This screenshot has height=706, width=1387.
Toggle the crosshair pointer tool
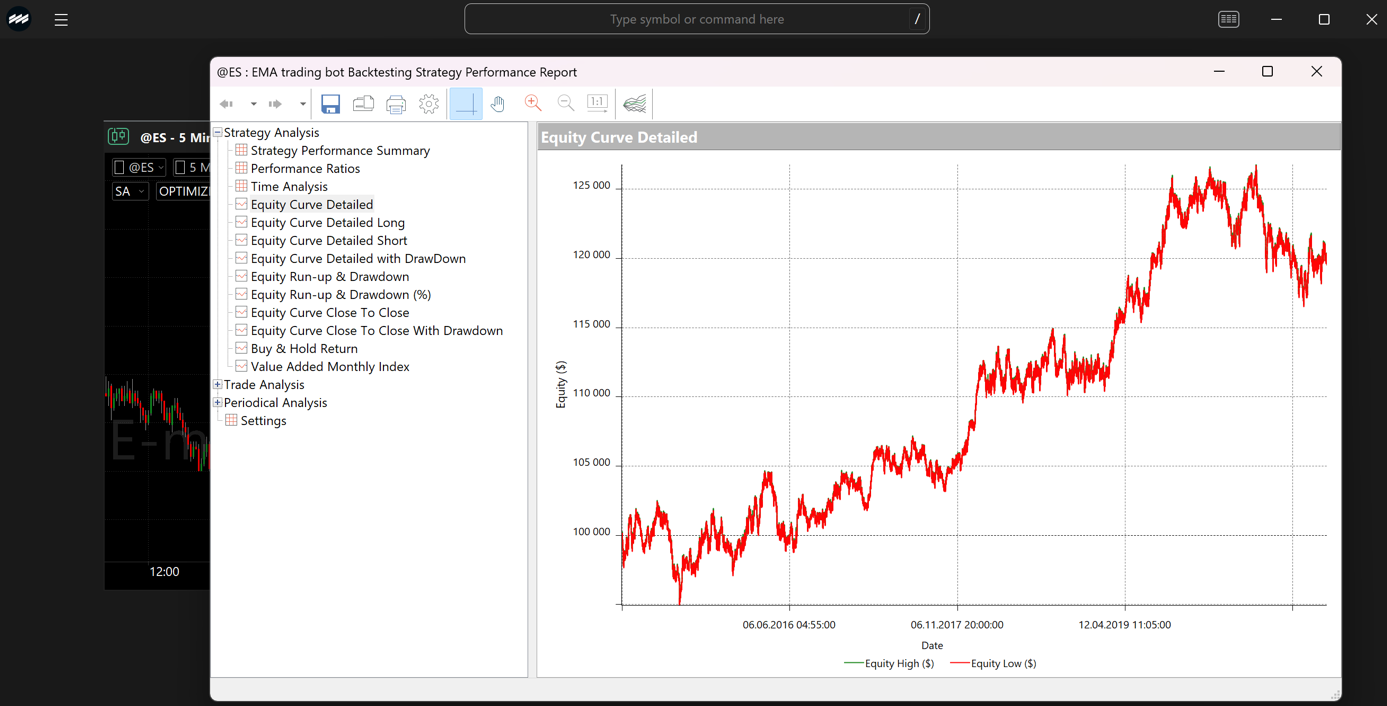pyautogui.click(x=466, y=103)
